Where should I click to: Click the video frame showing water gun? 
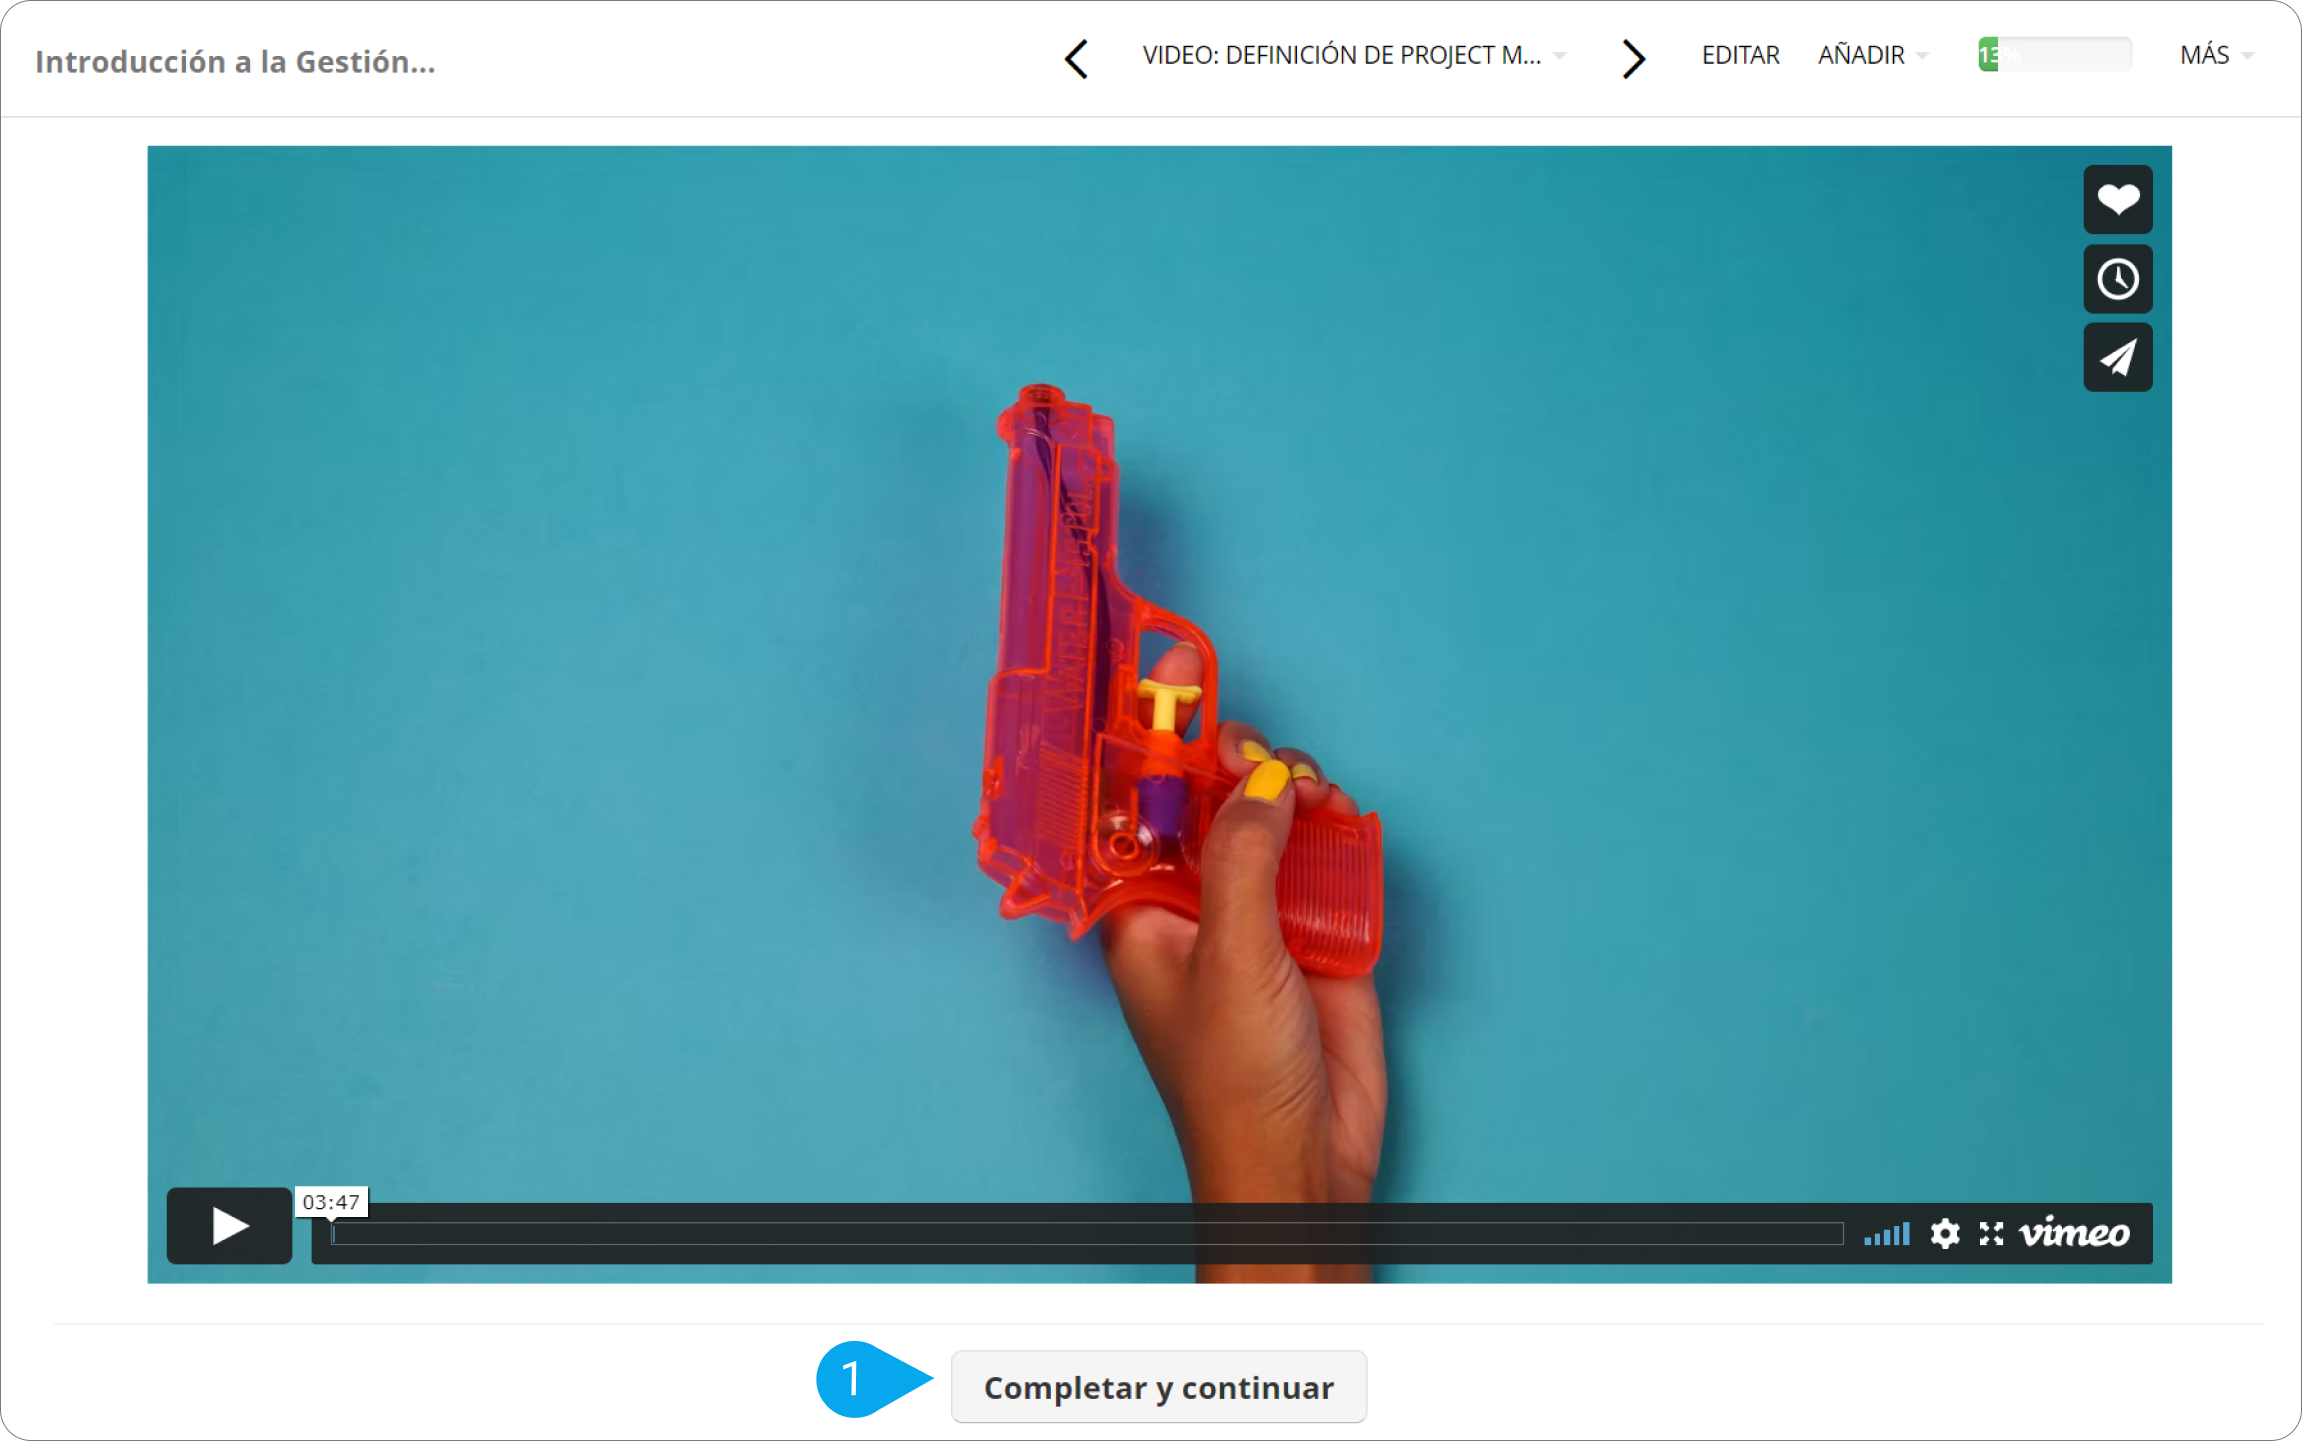(x=1160, y=680)
